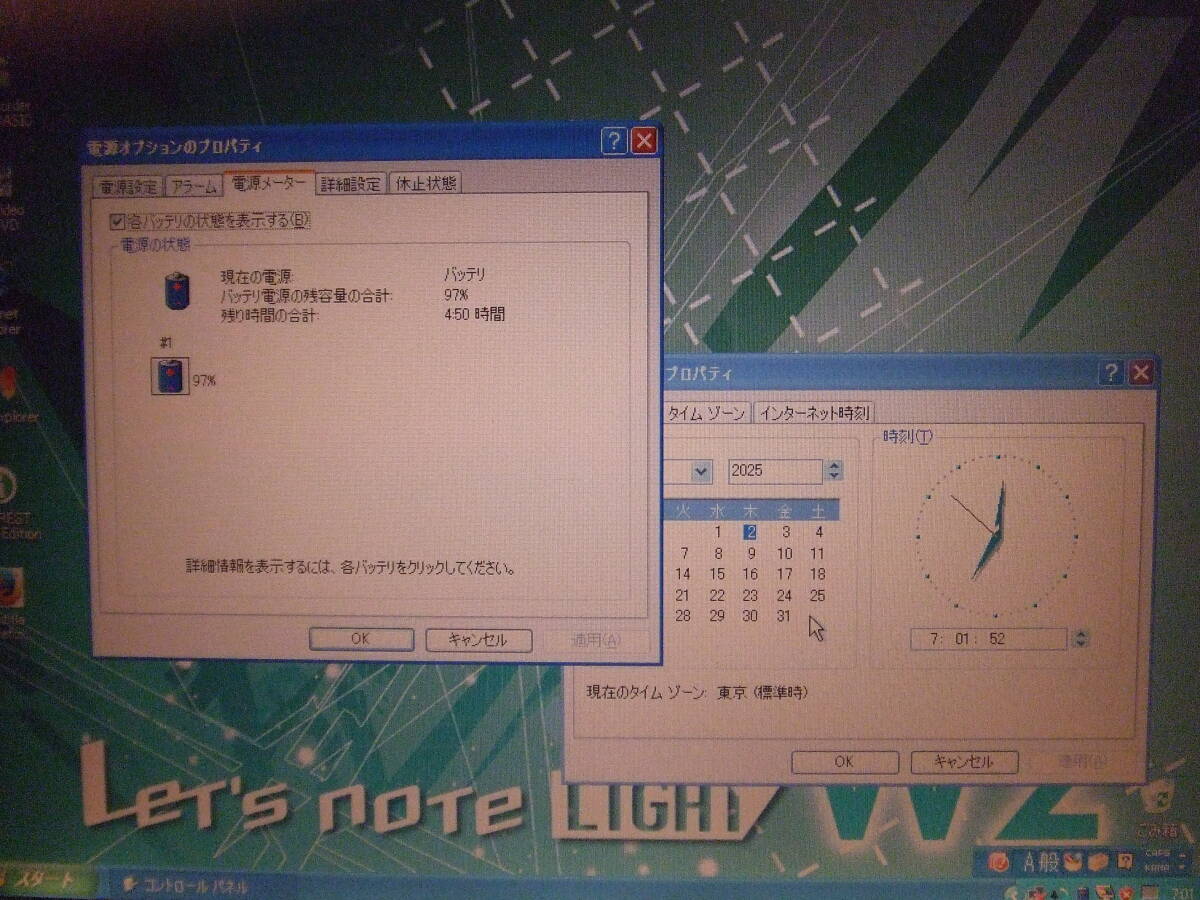
Task: Select day 22 in the calendar
Action: pyautogui.click(x=717, y=595)
